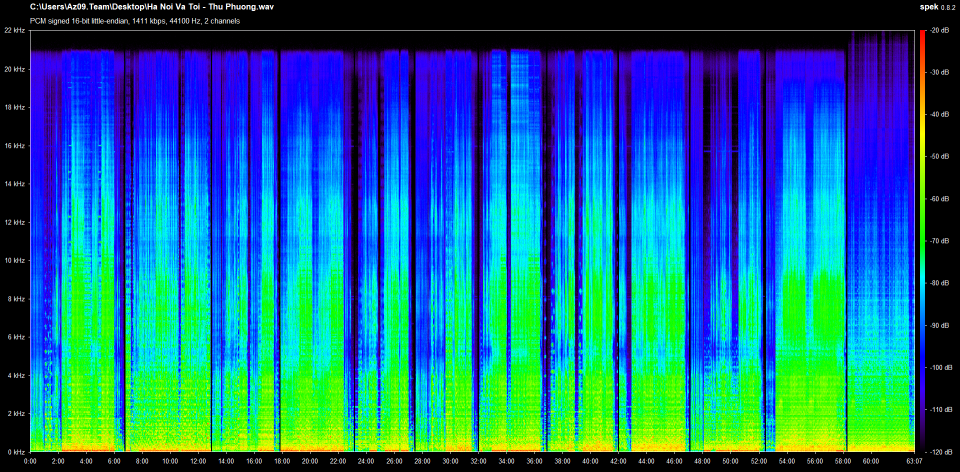This screenshot has width=960, height=472.
Task: Click the red top of the color bar
Action: [921, 36]
